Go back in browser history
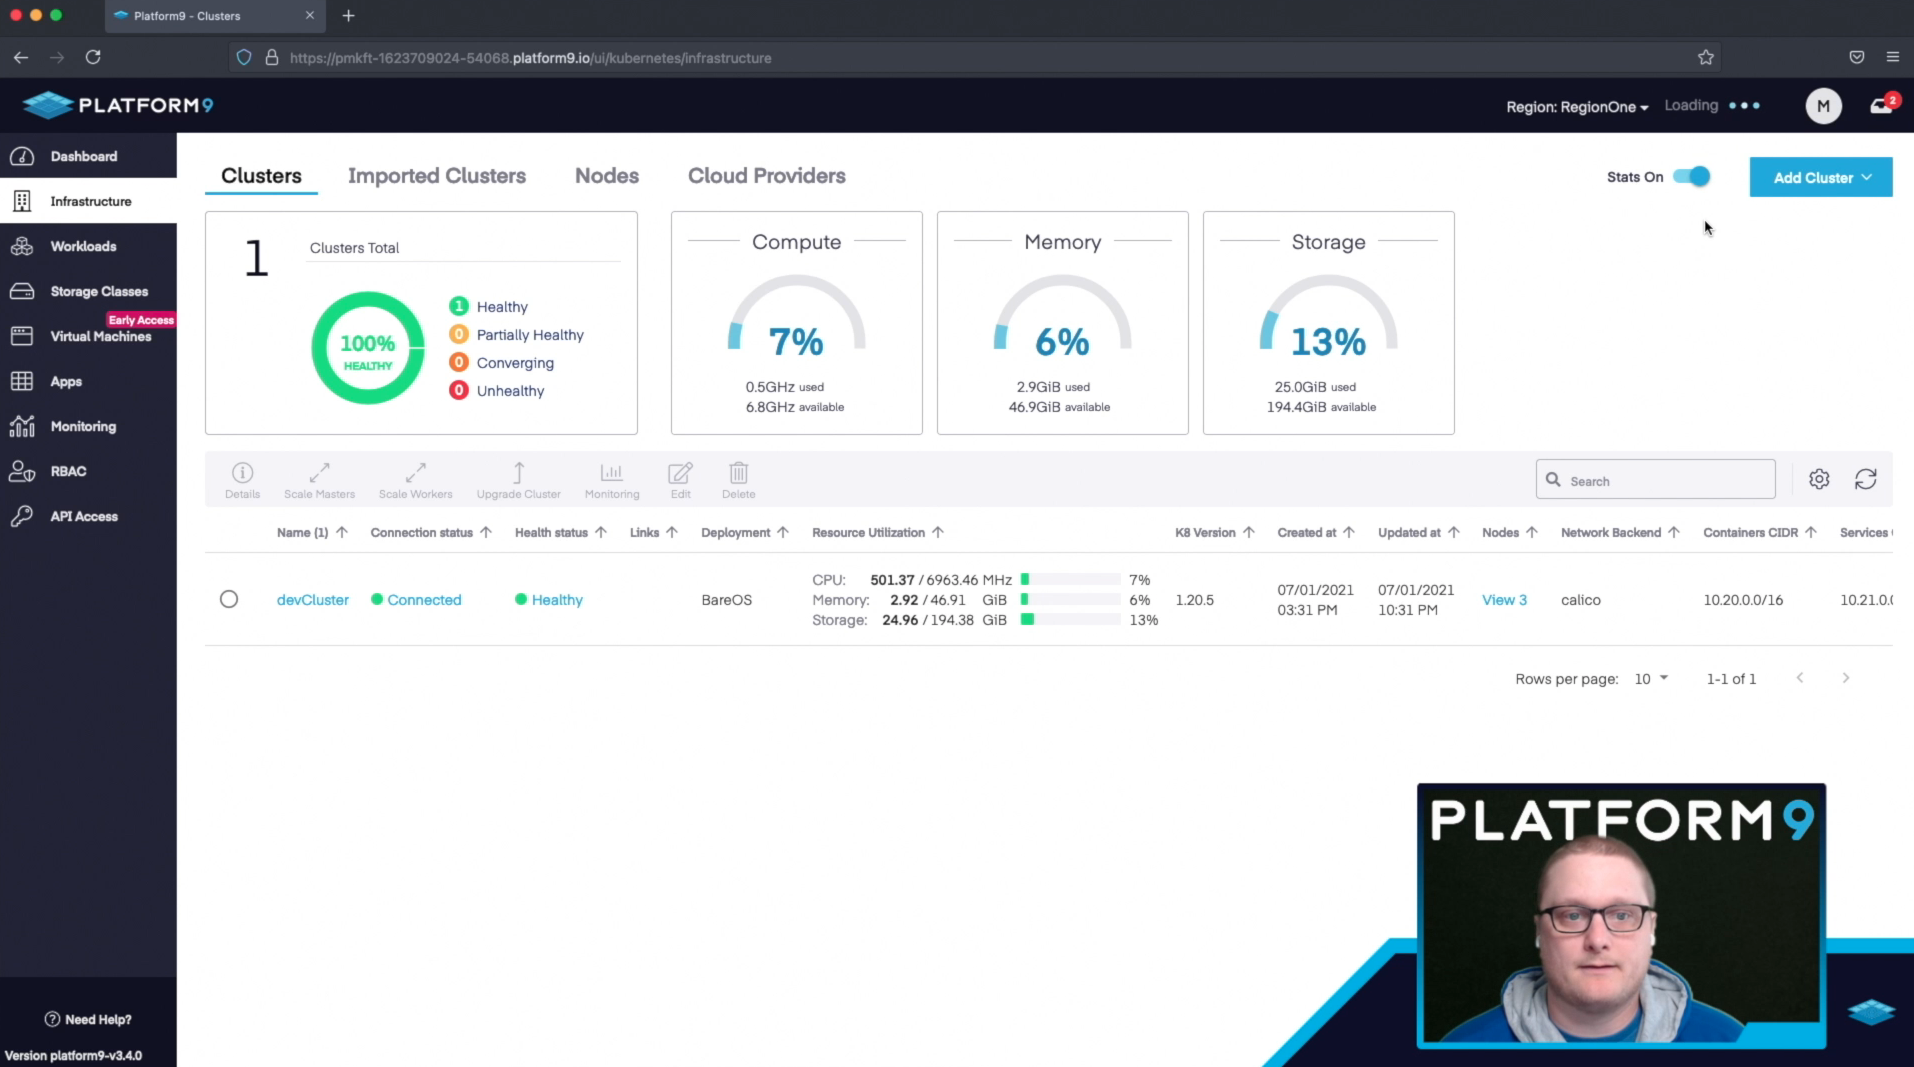Image resolution: width=1914 pixels, height=1067 pixels. click(x=21, y=57)
